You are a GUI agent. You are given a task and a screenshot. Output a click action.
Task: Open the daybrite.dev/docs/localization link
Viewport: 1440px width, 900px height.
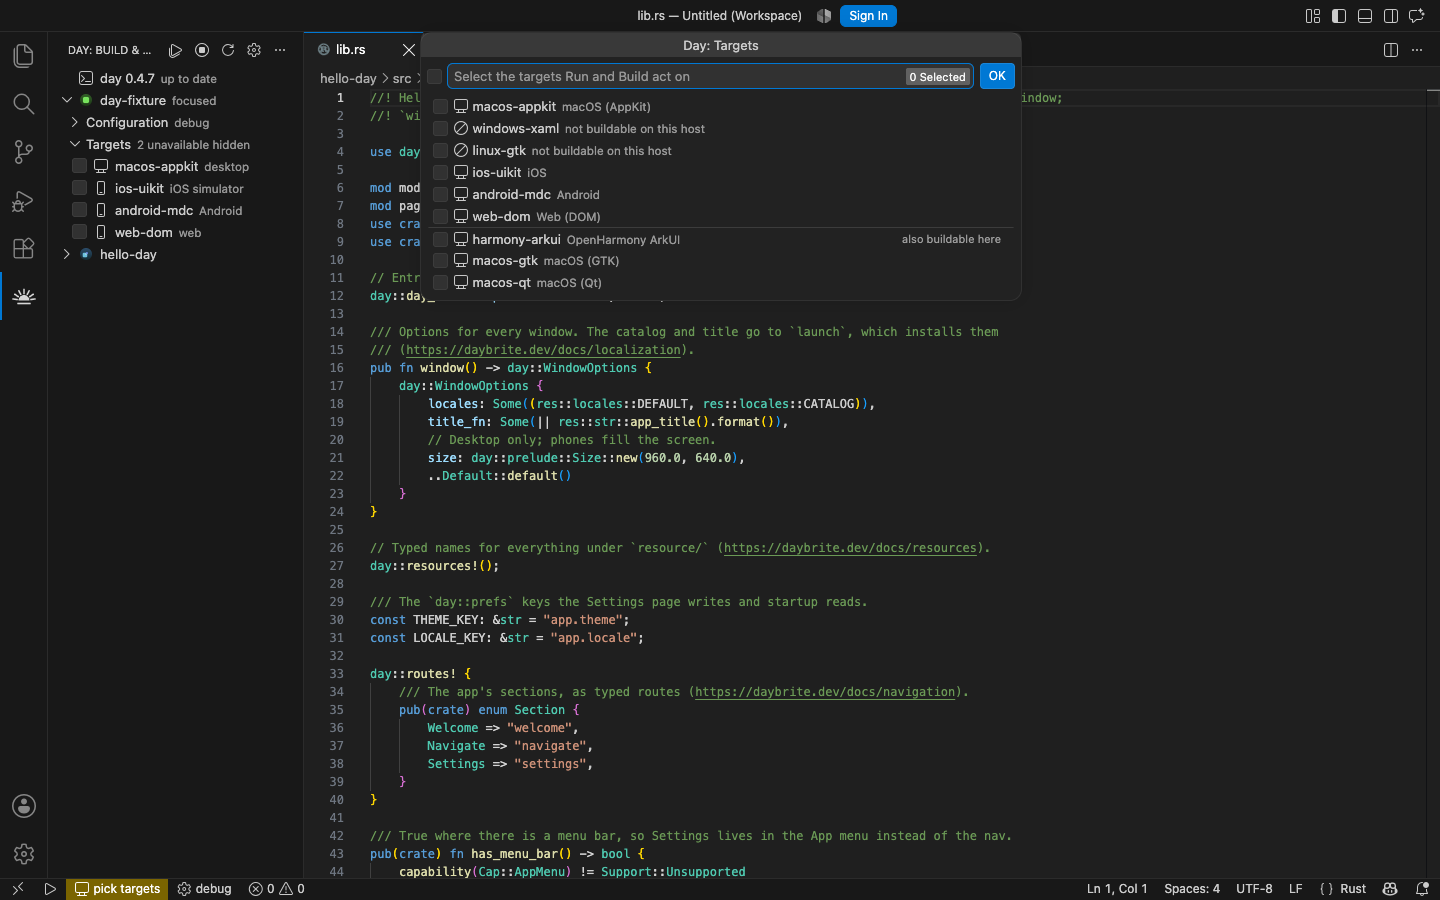[543, 350]
